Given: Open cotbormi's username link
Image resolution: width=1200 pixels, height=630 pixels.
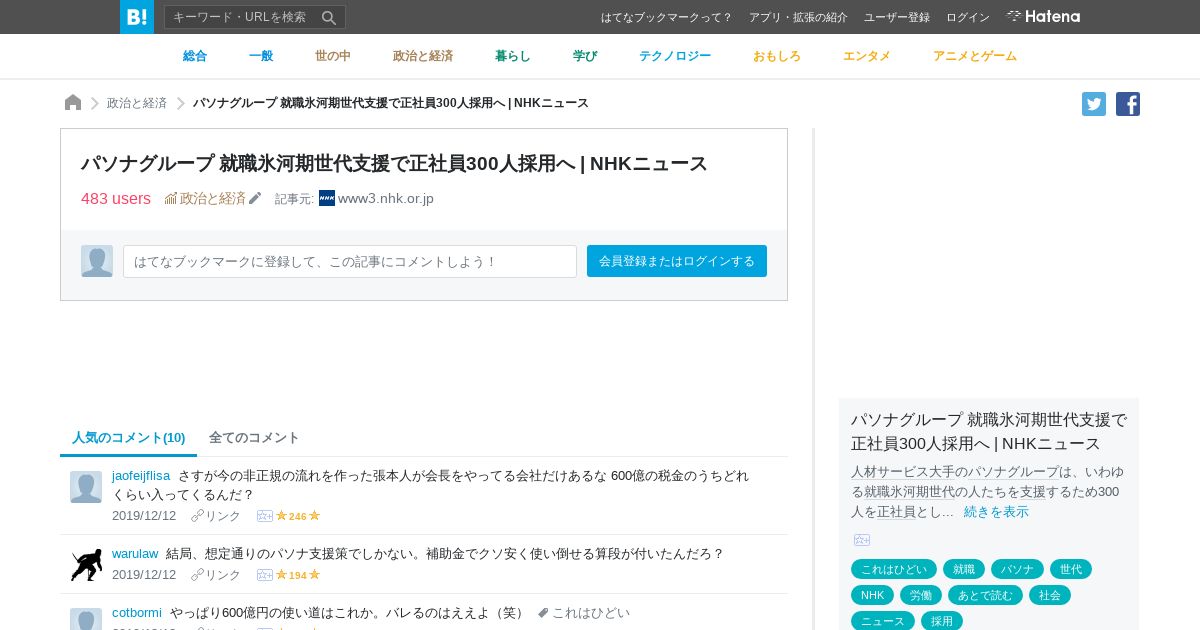Looking at the screenshot, I should [x=137, y=612].
